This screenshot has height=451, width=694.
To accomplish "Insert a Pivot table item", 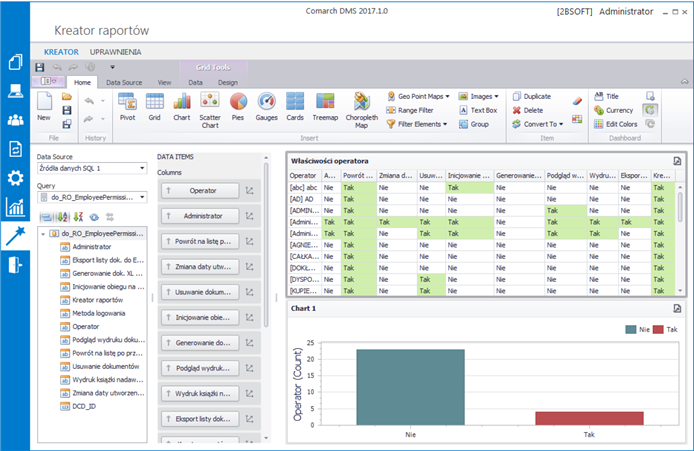I will [127, 107].
